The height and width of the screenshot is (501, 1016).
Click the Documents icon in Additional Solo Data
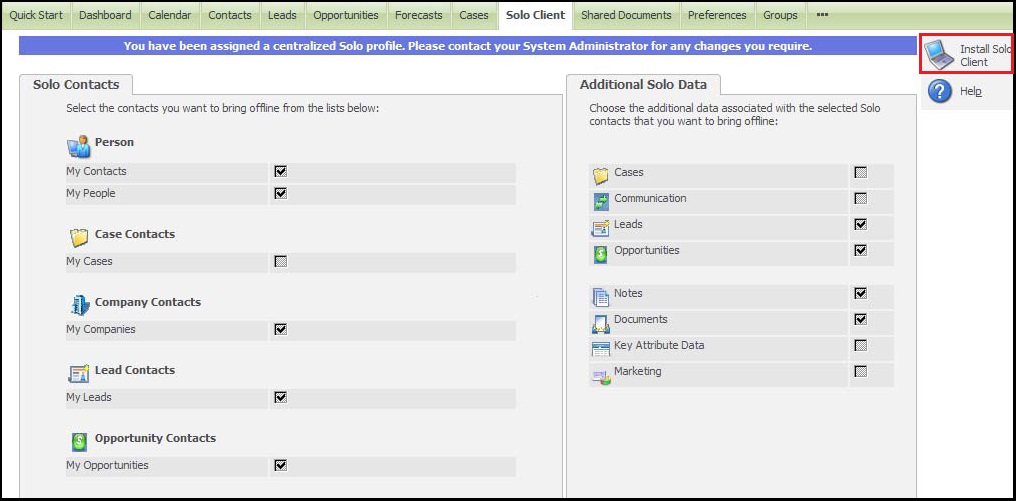(600, 323)
